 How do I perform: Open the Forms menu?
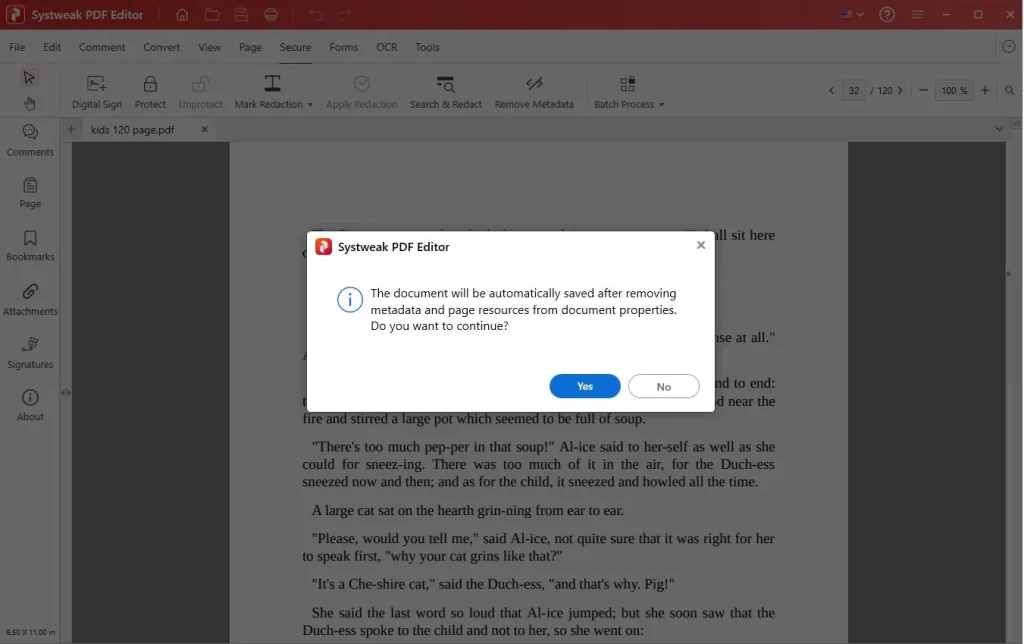point(344,47)
